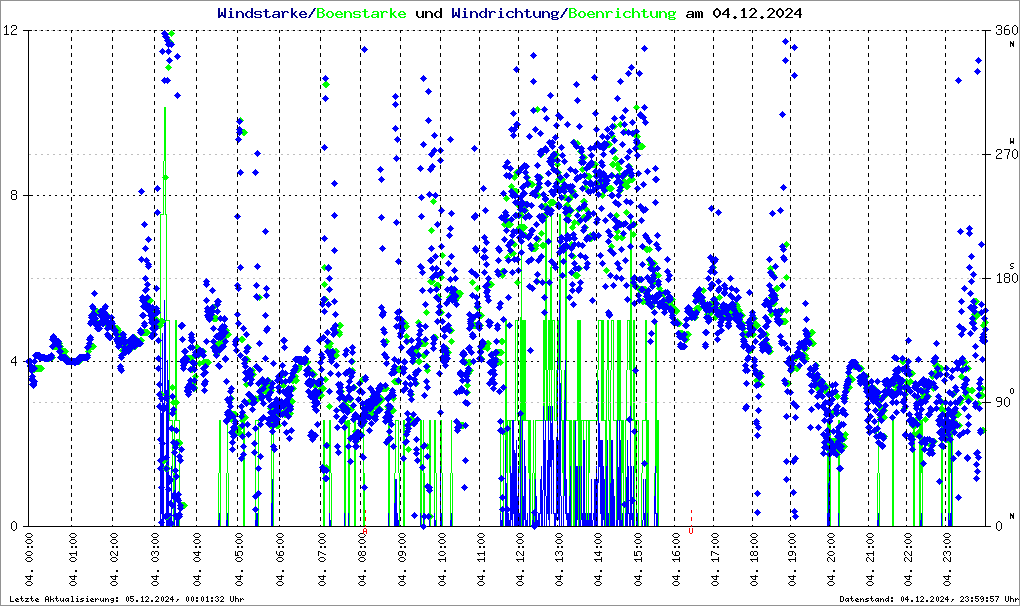Click the red sunset marker 'U'
The image size is (1020, 606).
coord(690,532)
